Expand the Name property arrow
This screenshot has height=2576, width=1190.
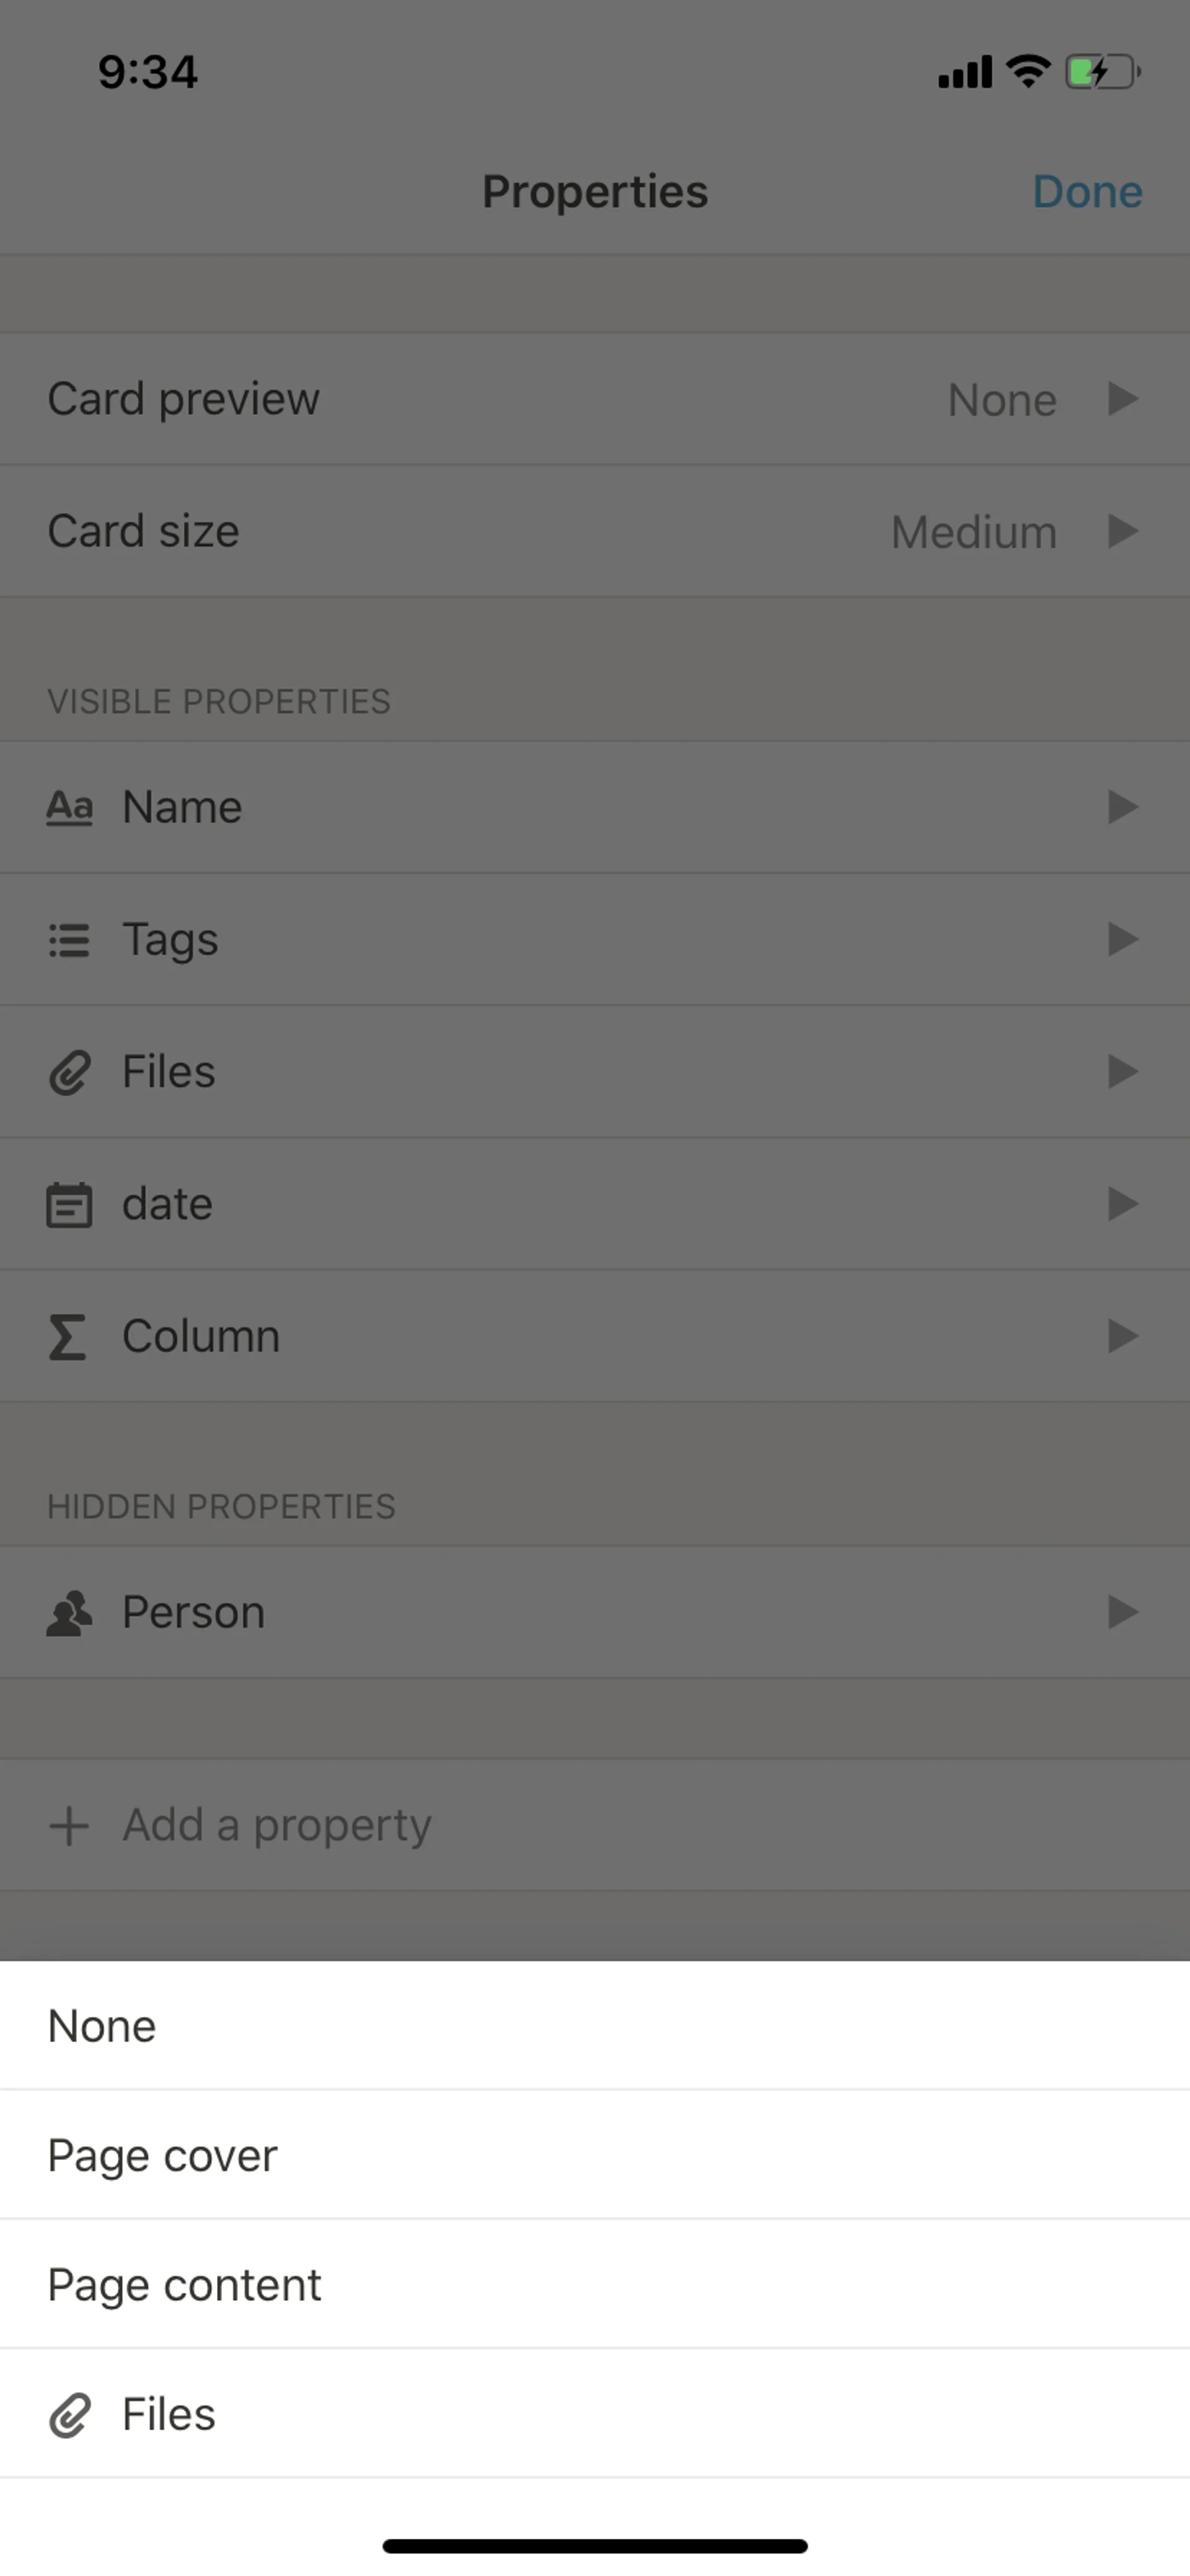tap(1123, 807)
